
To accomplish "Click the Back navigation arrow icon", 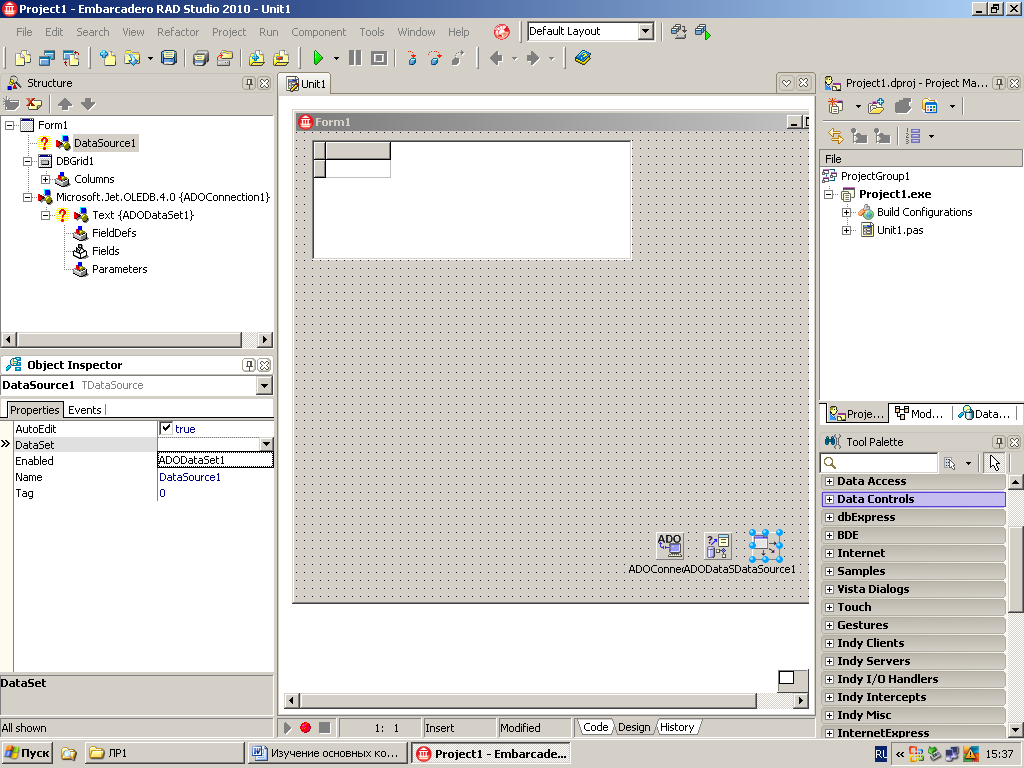I will [x=496, y=58].
